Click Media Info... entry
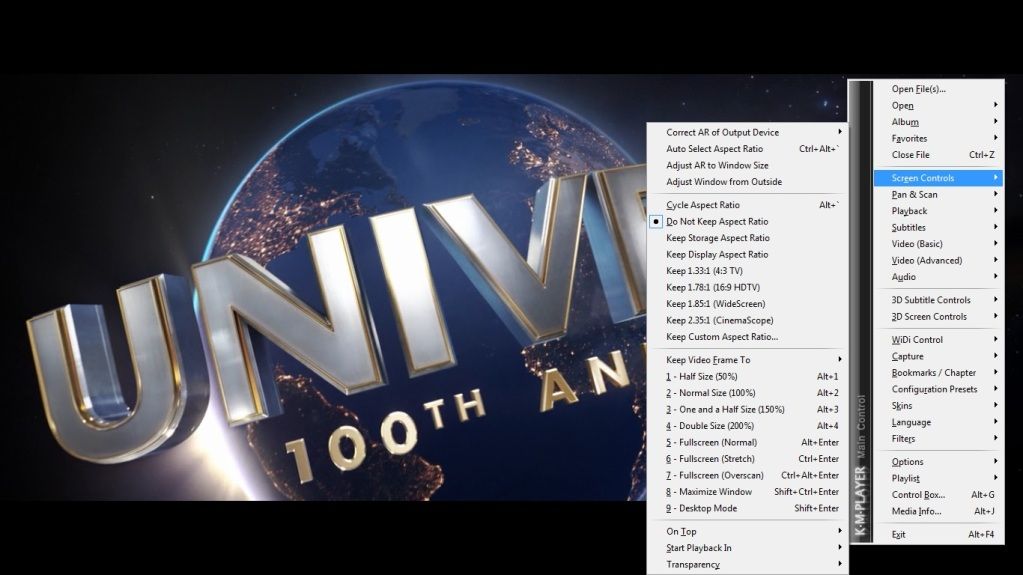 point(938,511)
